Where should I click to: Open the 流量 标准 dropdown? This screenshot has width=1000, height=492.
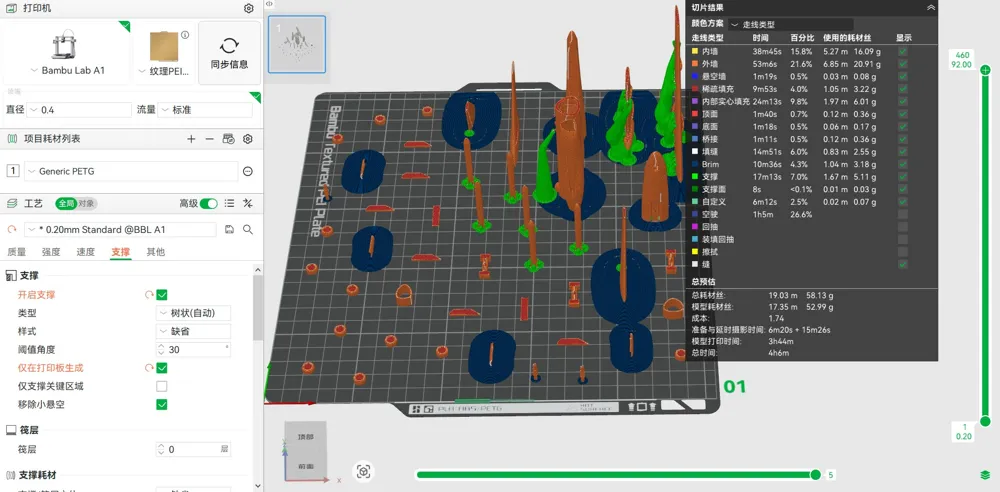click(x=205, y=110)
